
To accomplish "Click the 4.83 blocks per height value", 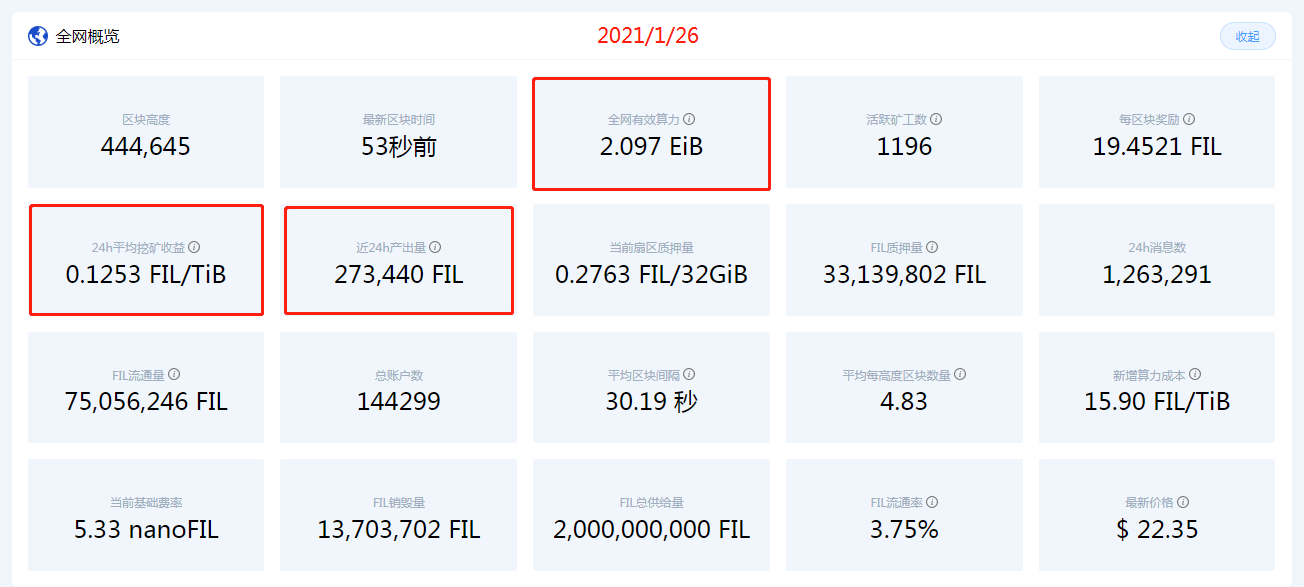I will (904, 402).
